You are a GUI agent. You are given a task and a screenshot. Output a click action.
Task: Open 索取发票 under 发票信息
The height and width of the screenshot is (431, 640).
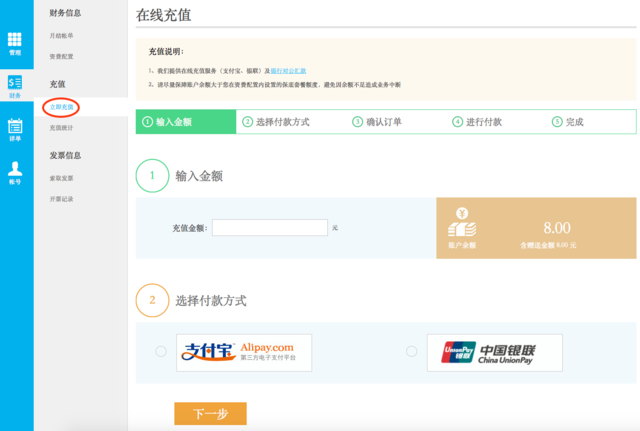coord(61,178)
